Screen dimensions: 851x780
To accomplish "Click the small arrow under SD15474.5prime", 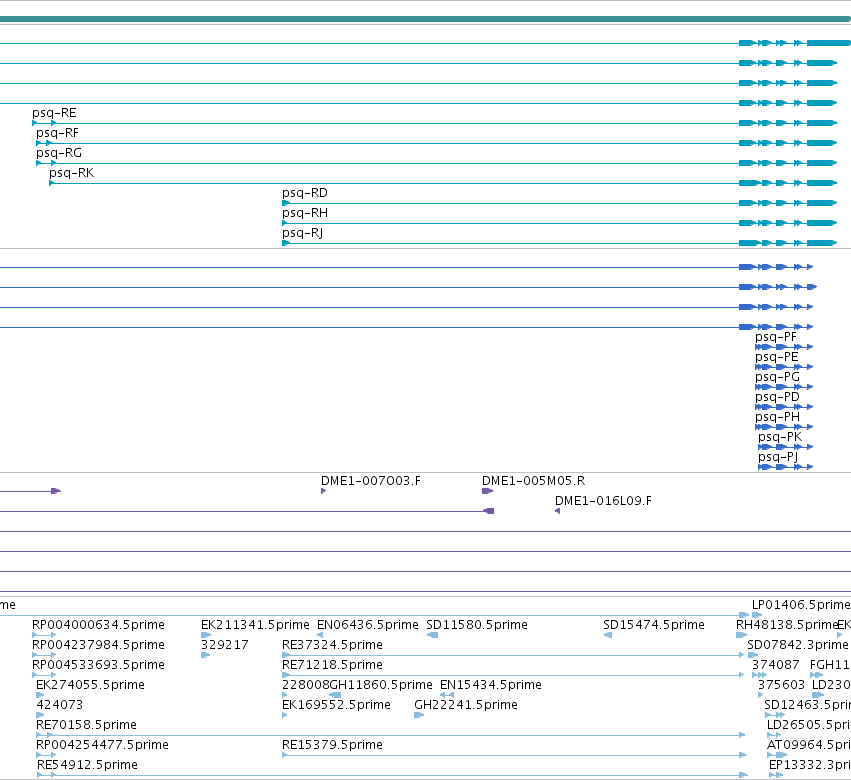I will [608, 635].
